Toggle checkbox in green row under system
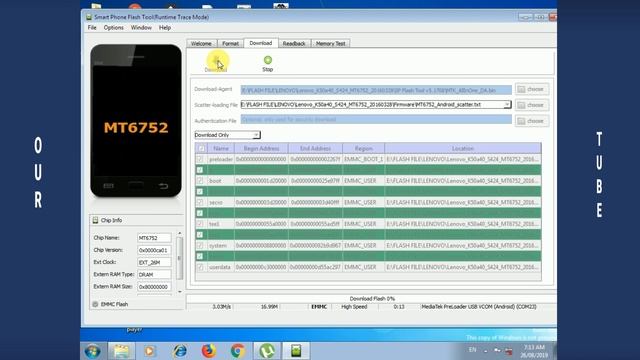The height and width of the screenshot is (360, 640). tap(200, 256)
